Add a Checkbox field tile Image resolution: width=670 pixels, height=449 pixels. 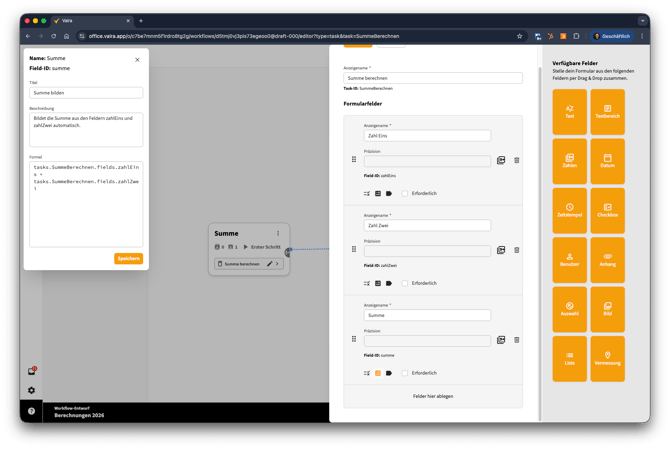point(607,211)
